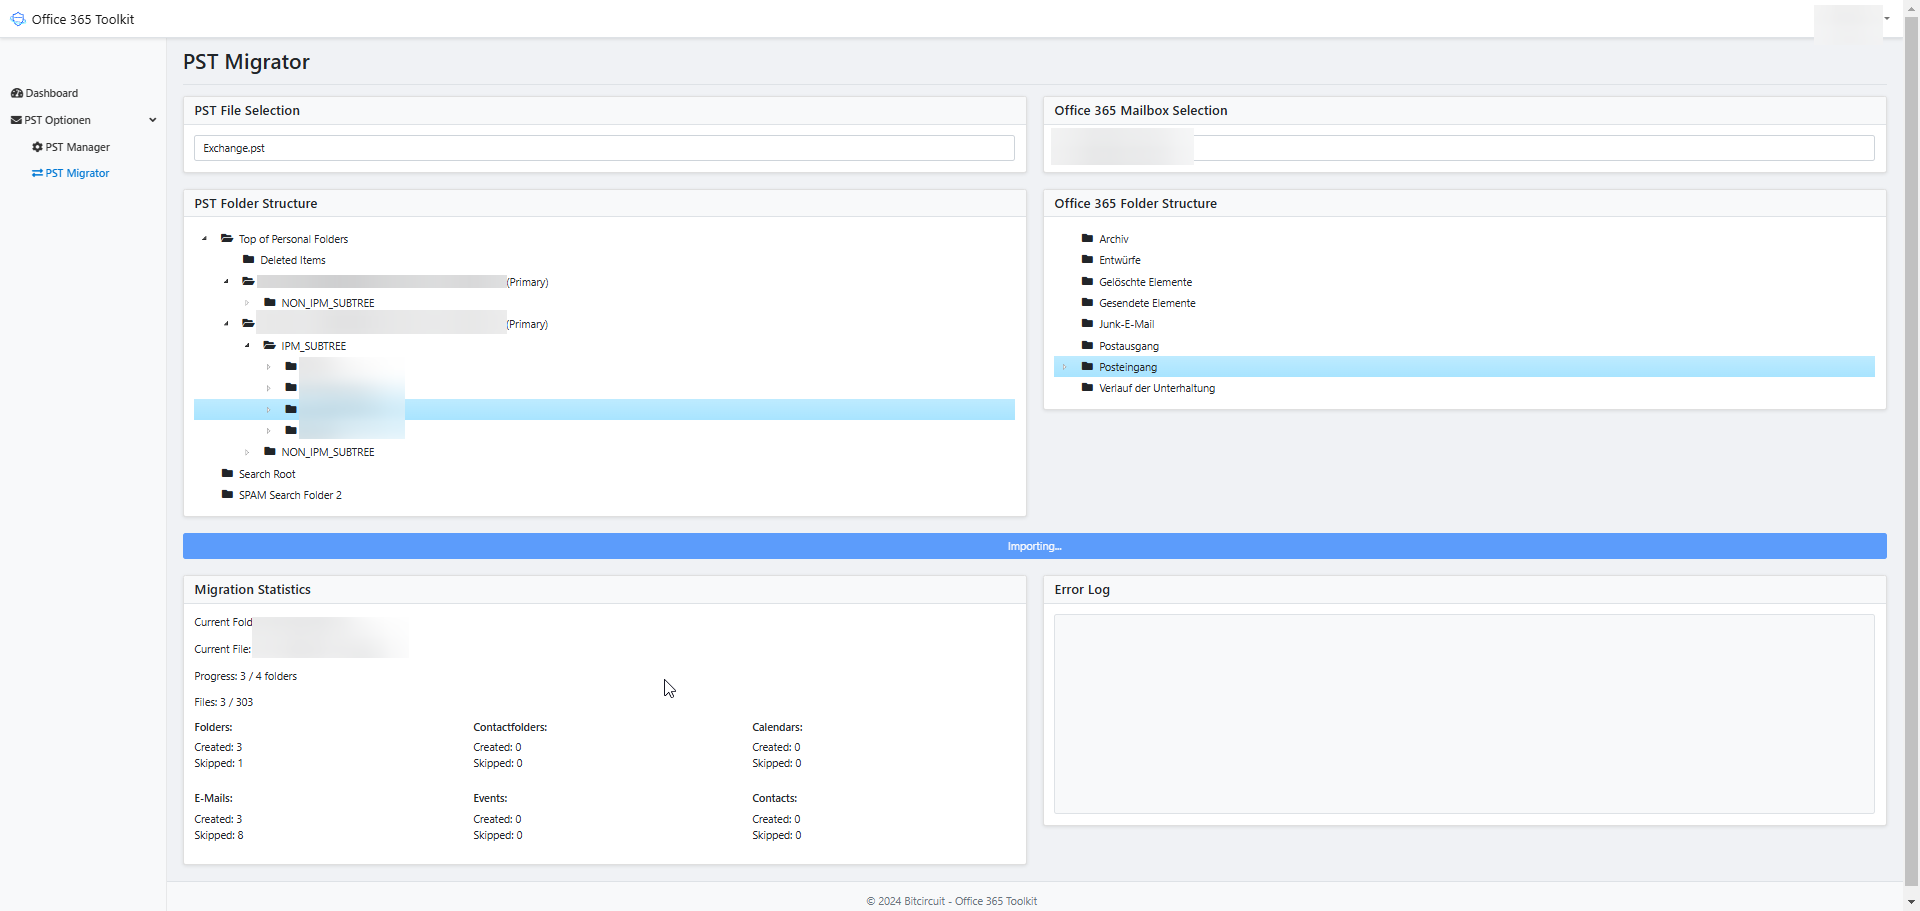Select the 'Files: 3 / 303' text
The height and width of the screenshot is (911, 1920).
pos(224,702)
